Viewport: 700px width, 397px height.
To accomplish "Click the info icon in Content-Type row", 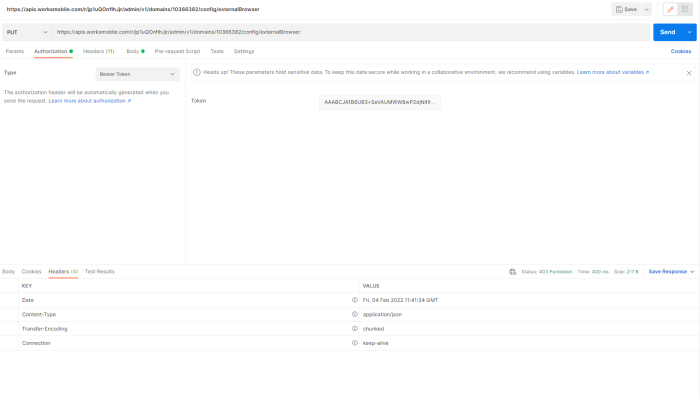I will (354, 314).
